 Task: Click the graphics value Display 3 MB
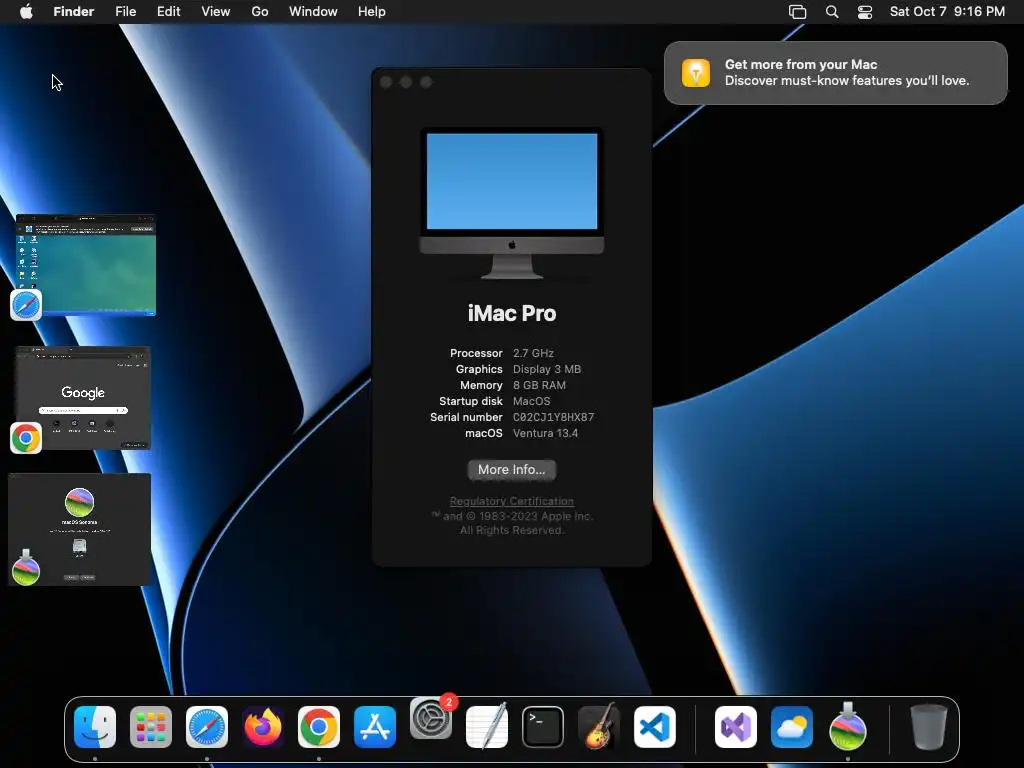pyautogui.click(x=547, y=369)
